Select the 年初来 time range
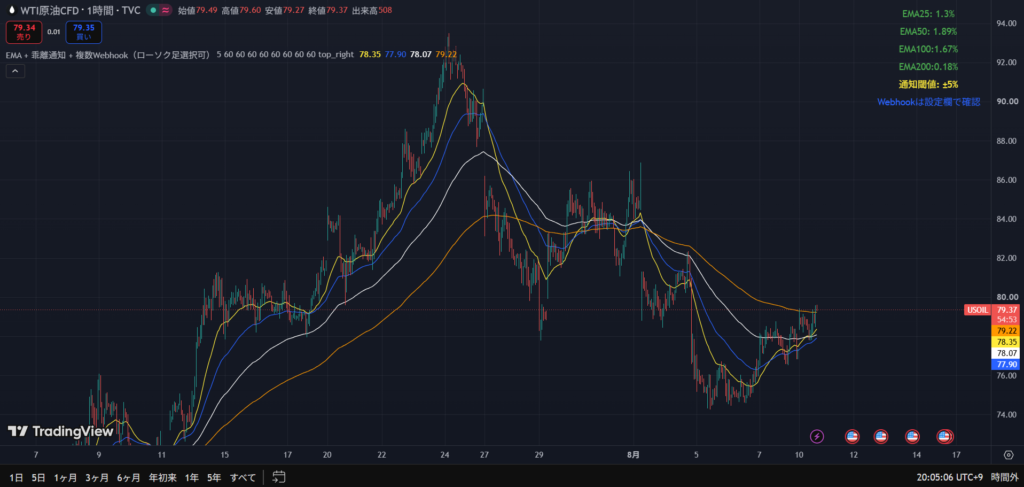Viewport: 1024px width, 487px height. click(162, 477)
